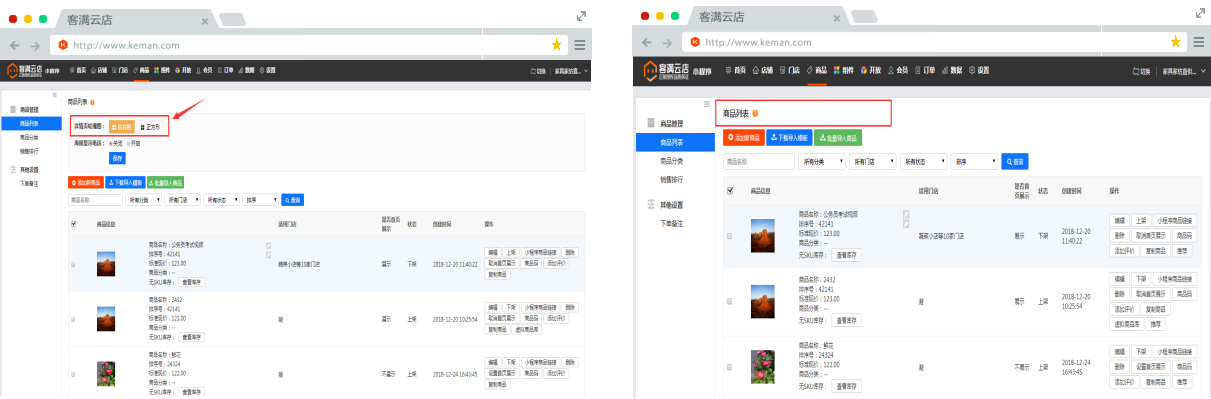Click orange help icon beside 商品列表 in left window
The image size is (1211, 399).
click(x=93, y=102)
